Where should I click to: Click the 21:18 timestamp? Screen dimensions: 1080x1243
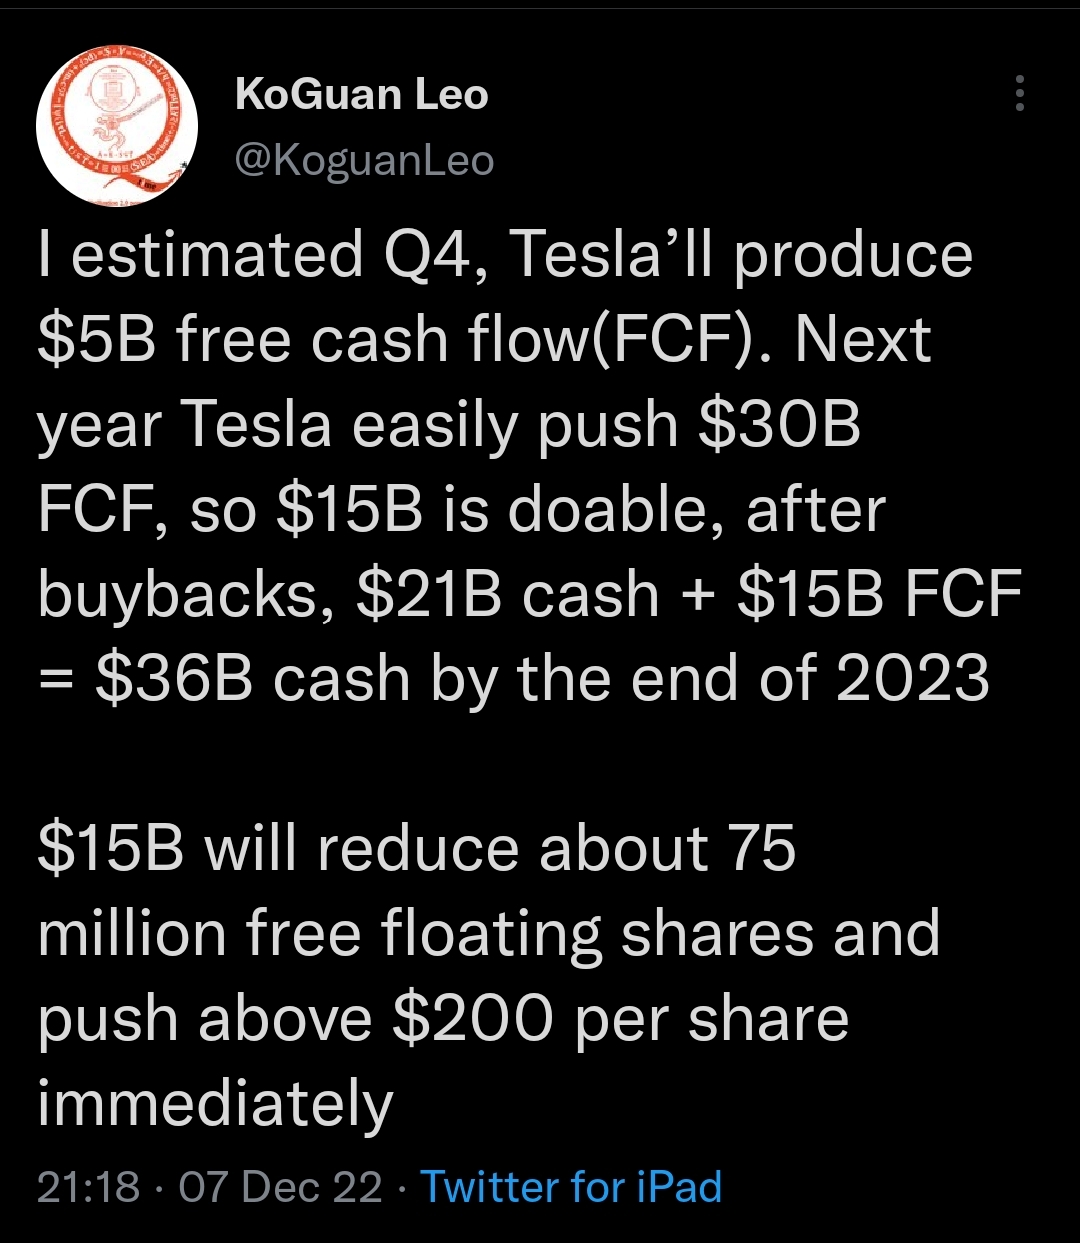point(88,1187)
